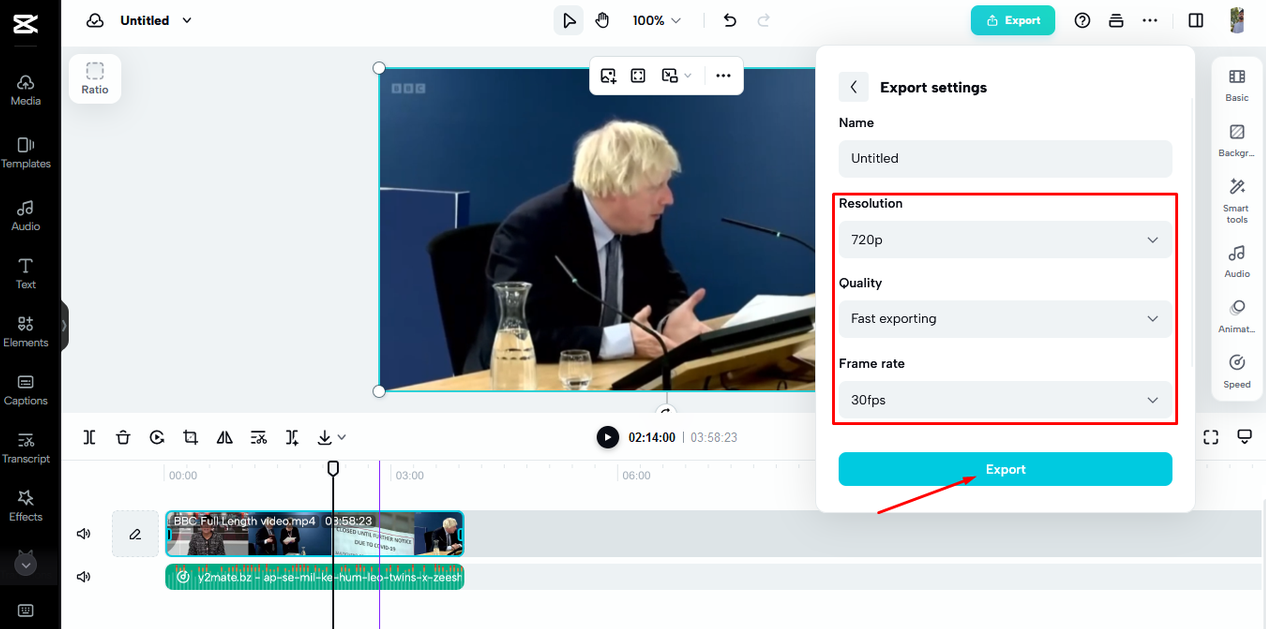Open keyboard shortcuts icon

[26, 610]
